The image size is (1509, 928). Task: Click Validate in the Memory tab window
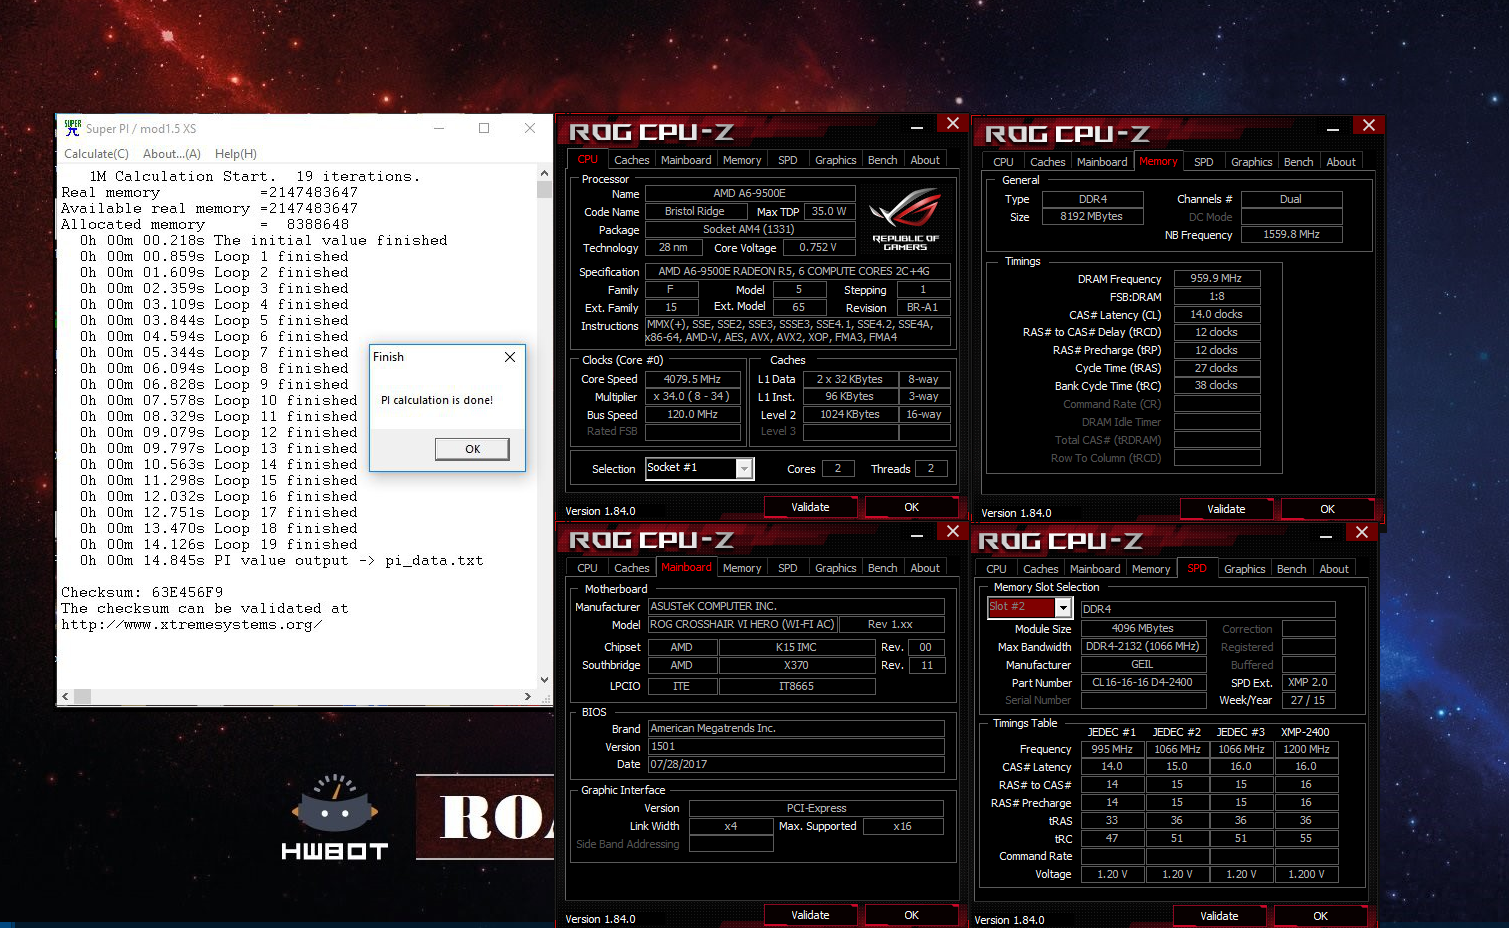pos(1226,509)
